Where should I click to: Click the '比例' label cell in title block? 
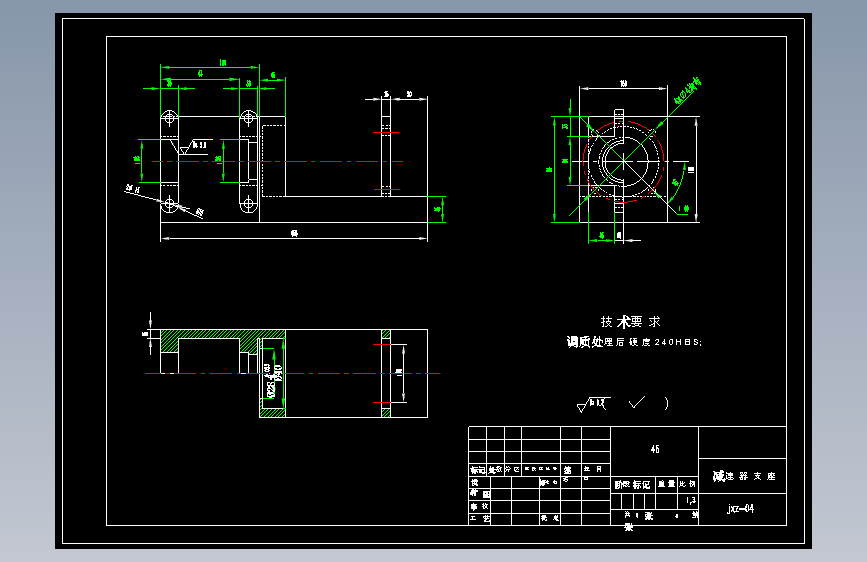coord(687,484)
